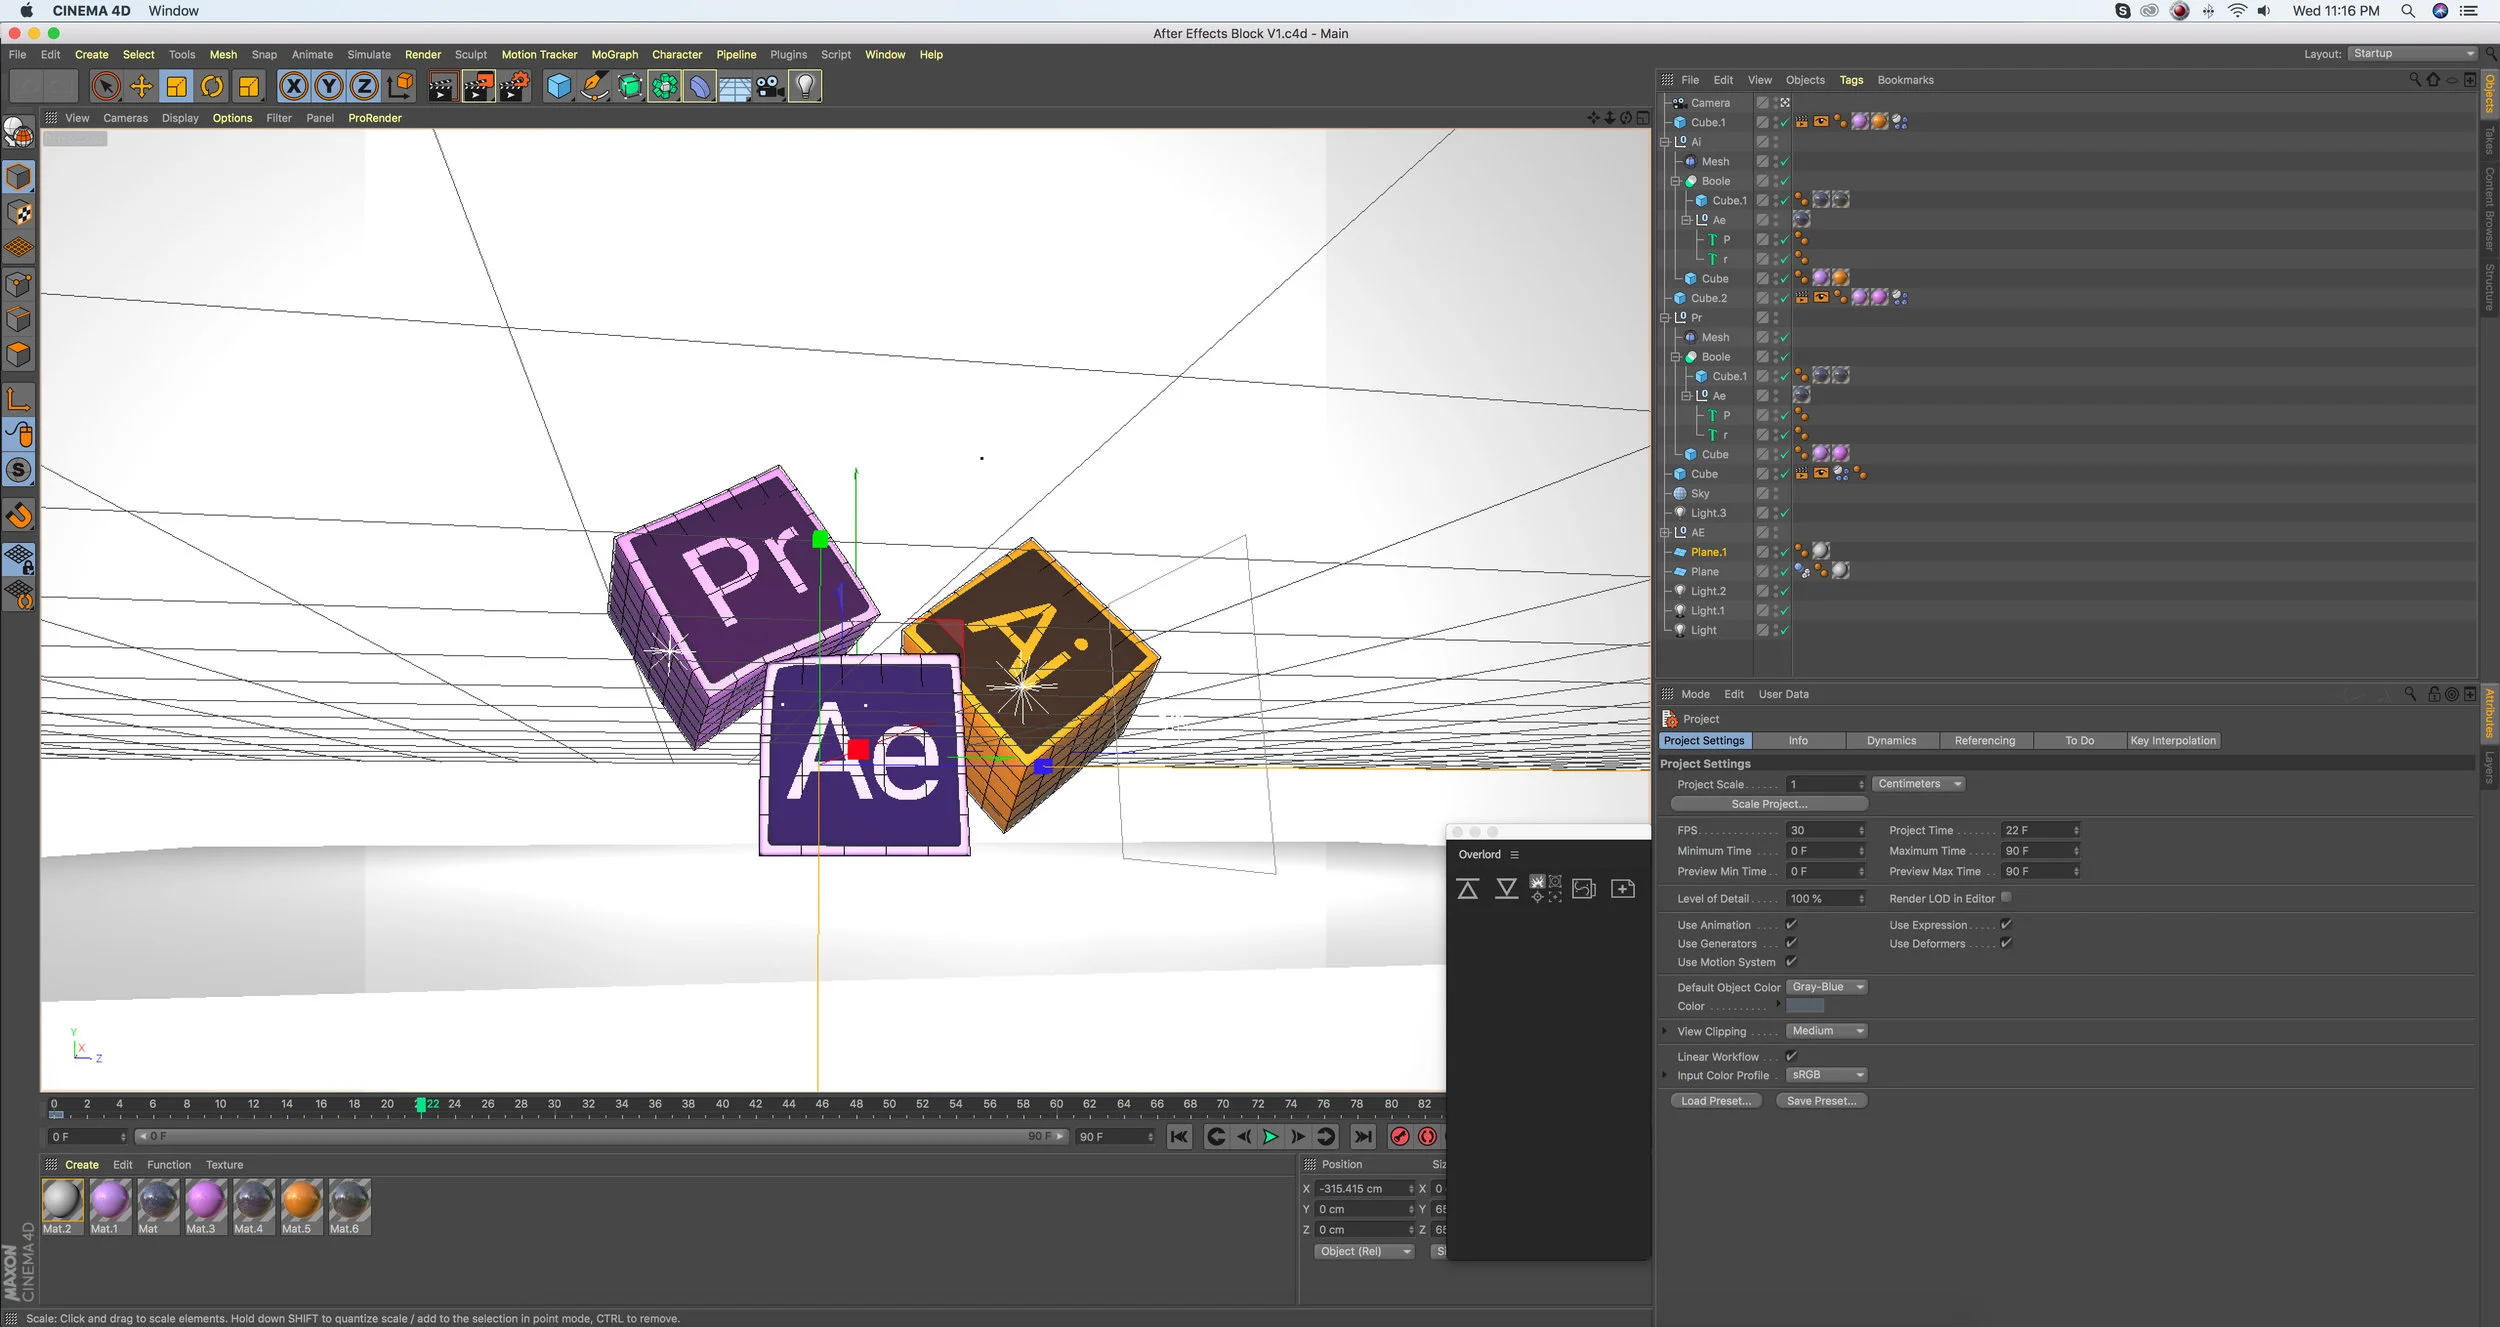
Task: Activate the highlighted Scale tool
Action: pyautogui.click(x=177, y=87)
